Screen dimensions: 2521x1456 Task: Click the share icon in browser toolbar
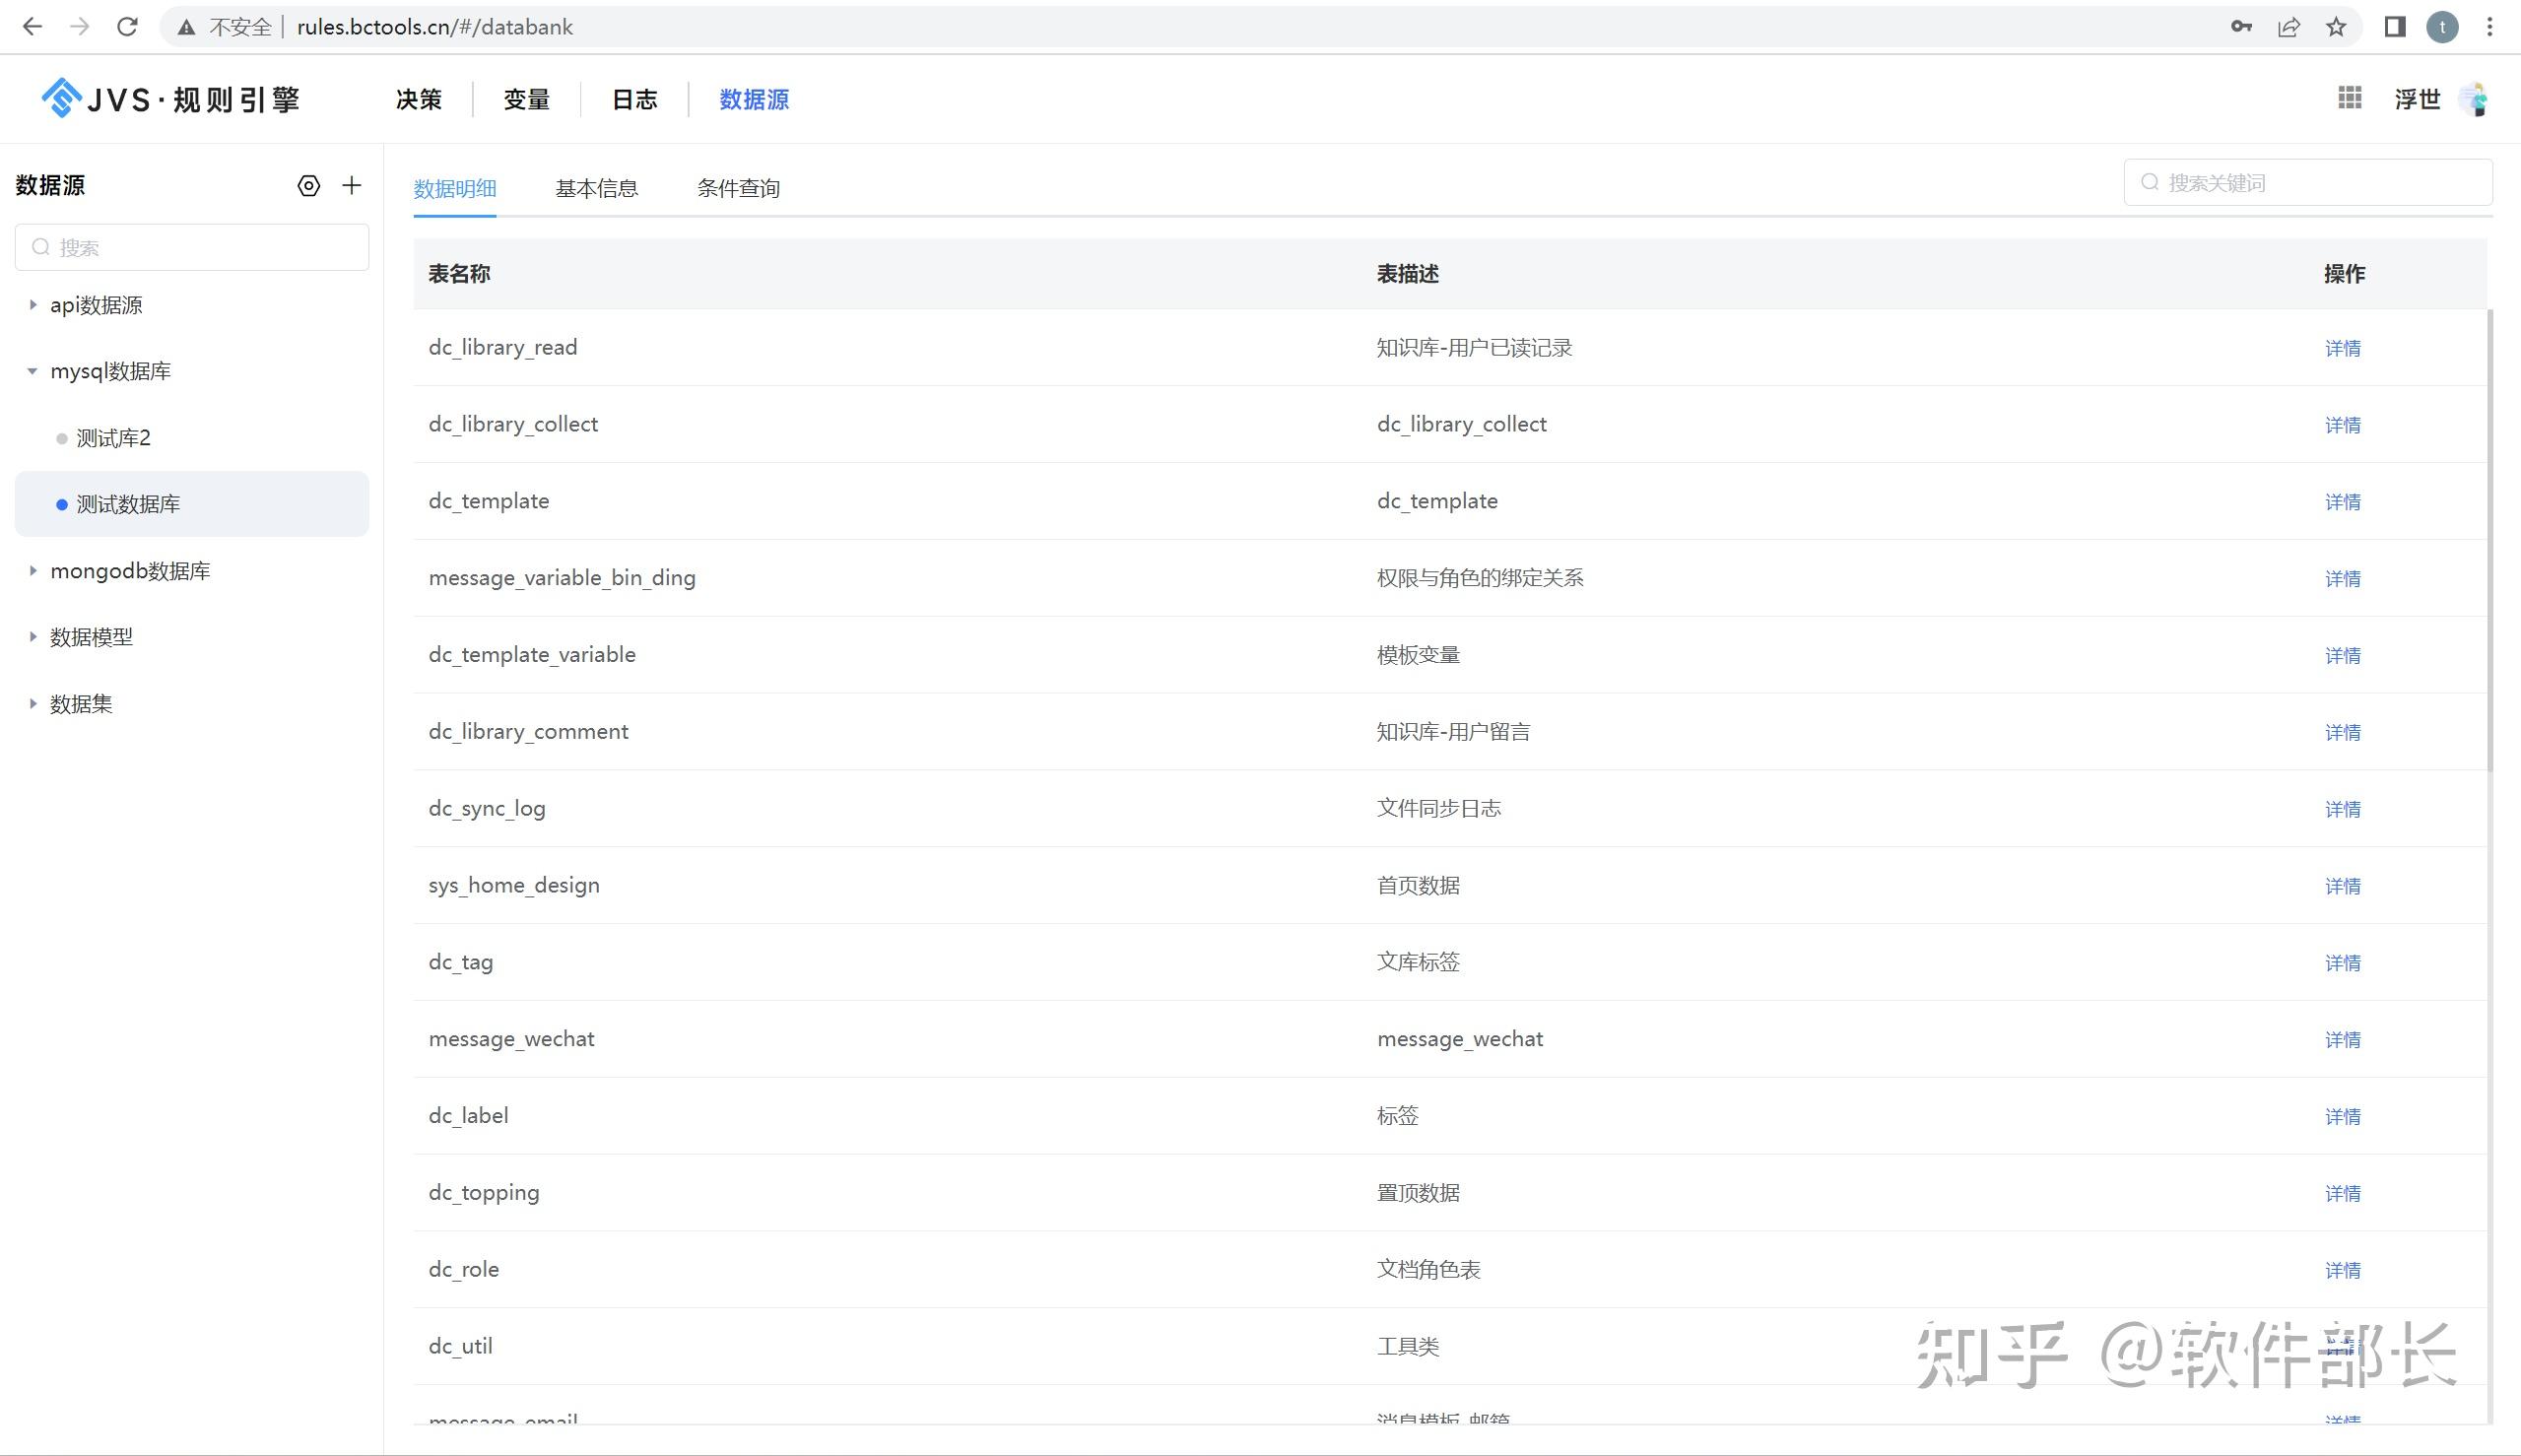tap(2288, 26)
